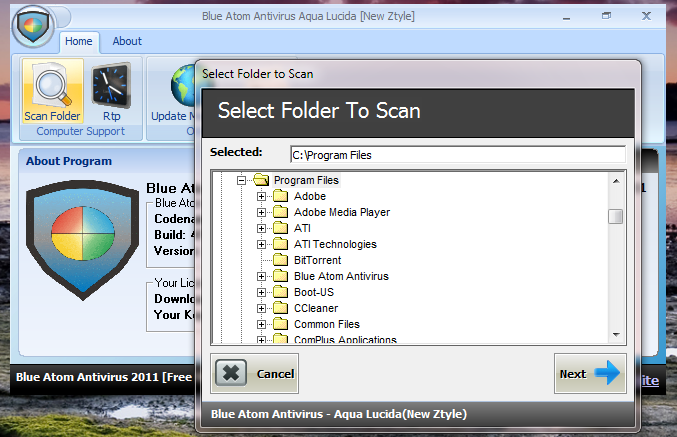The width and height of the screenshot is (677, 437).
Task: Click the Common Files folder icon
Action: (x=281, y=324)
